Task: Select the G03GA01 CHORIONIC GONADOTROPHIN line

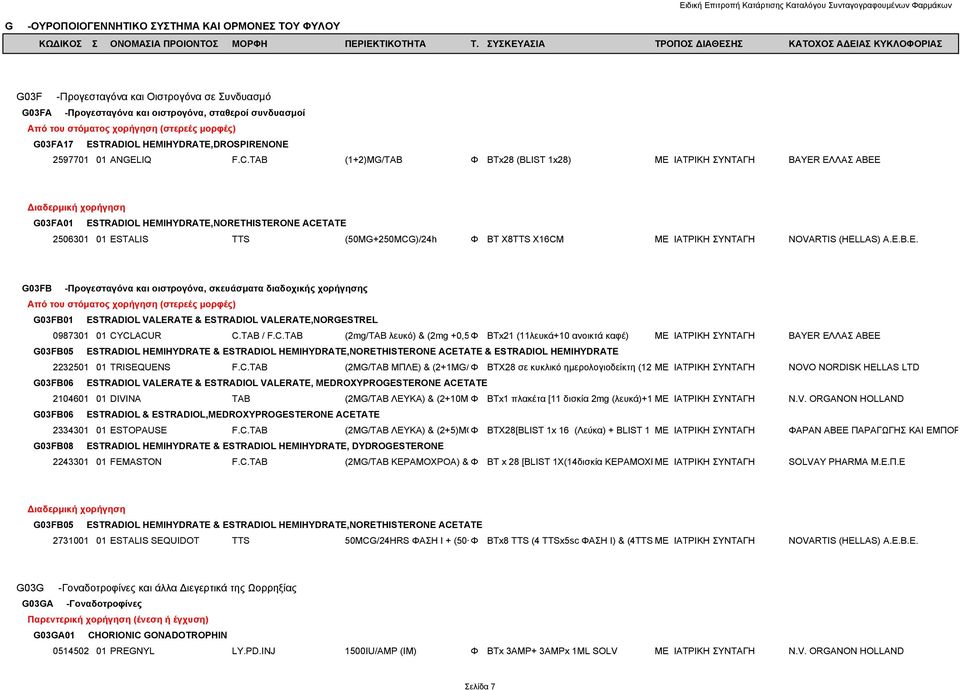Action: pyautogui.click(x=130, y=636)
